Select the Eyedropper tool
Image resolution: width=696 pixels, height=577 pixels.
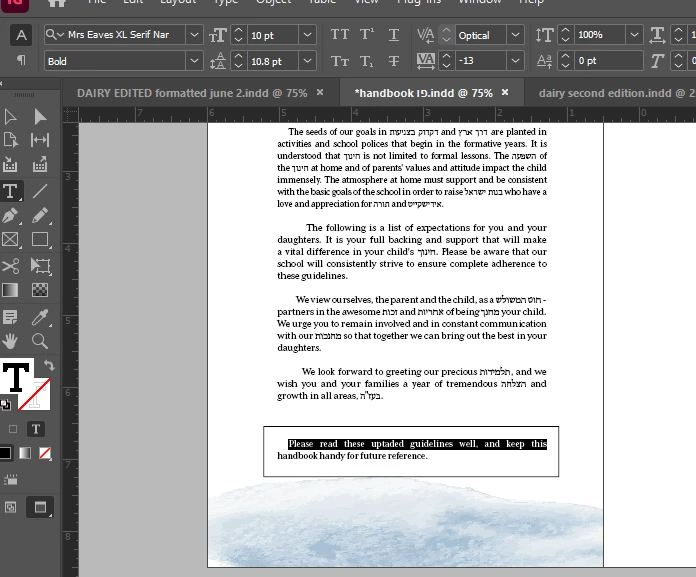click(40, 317)
